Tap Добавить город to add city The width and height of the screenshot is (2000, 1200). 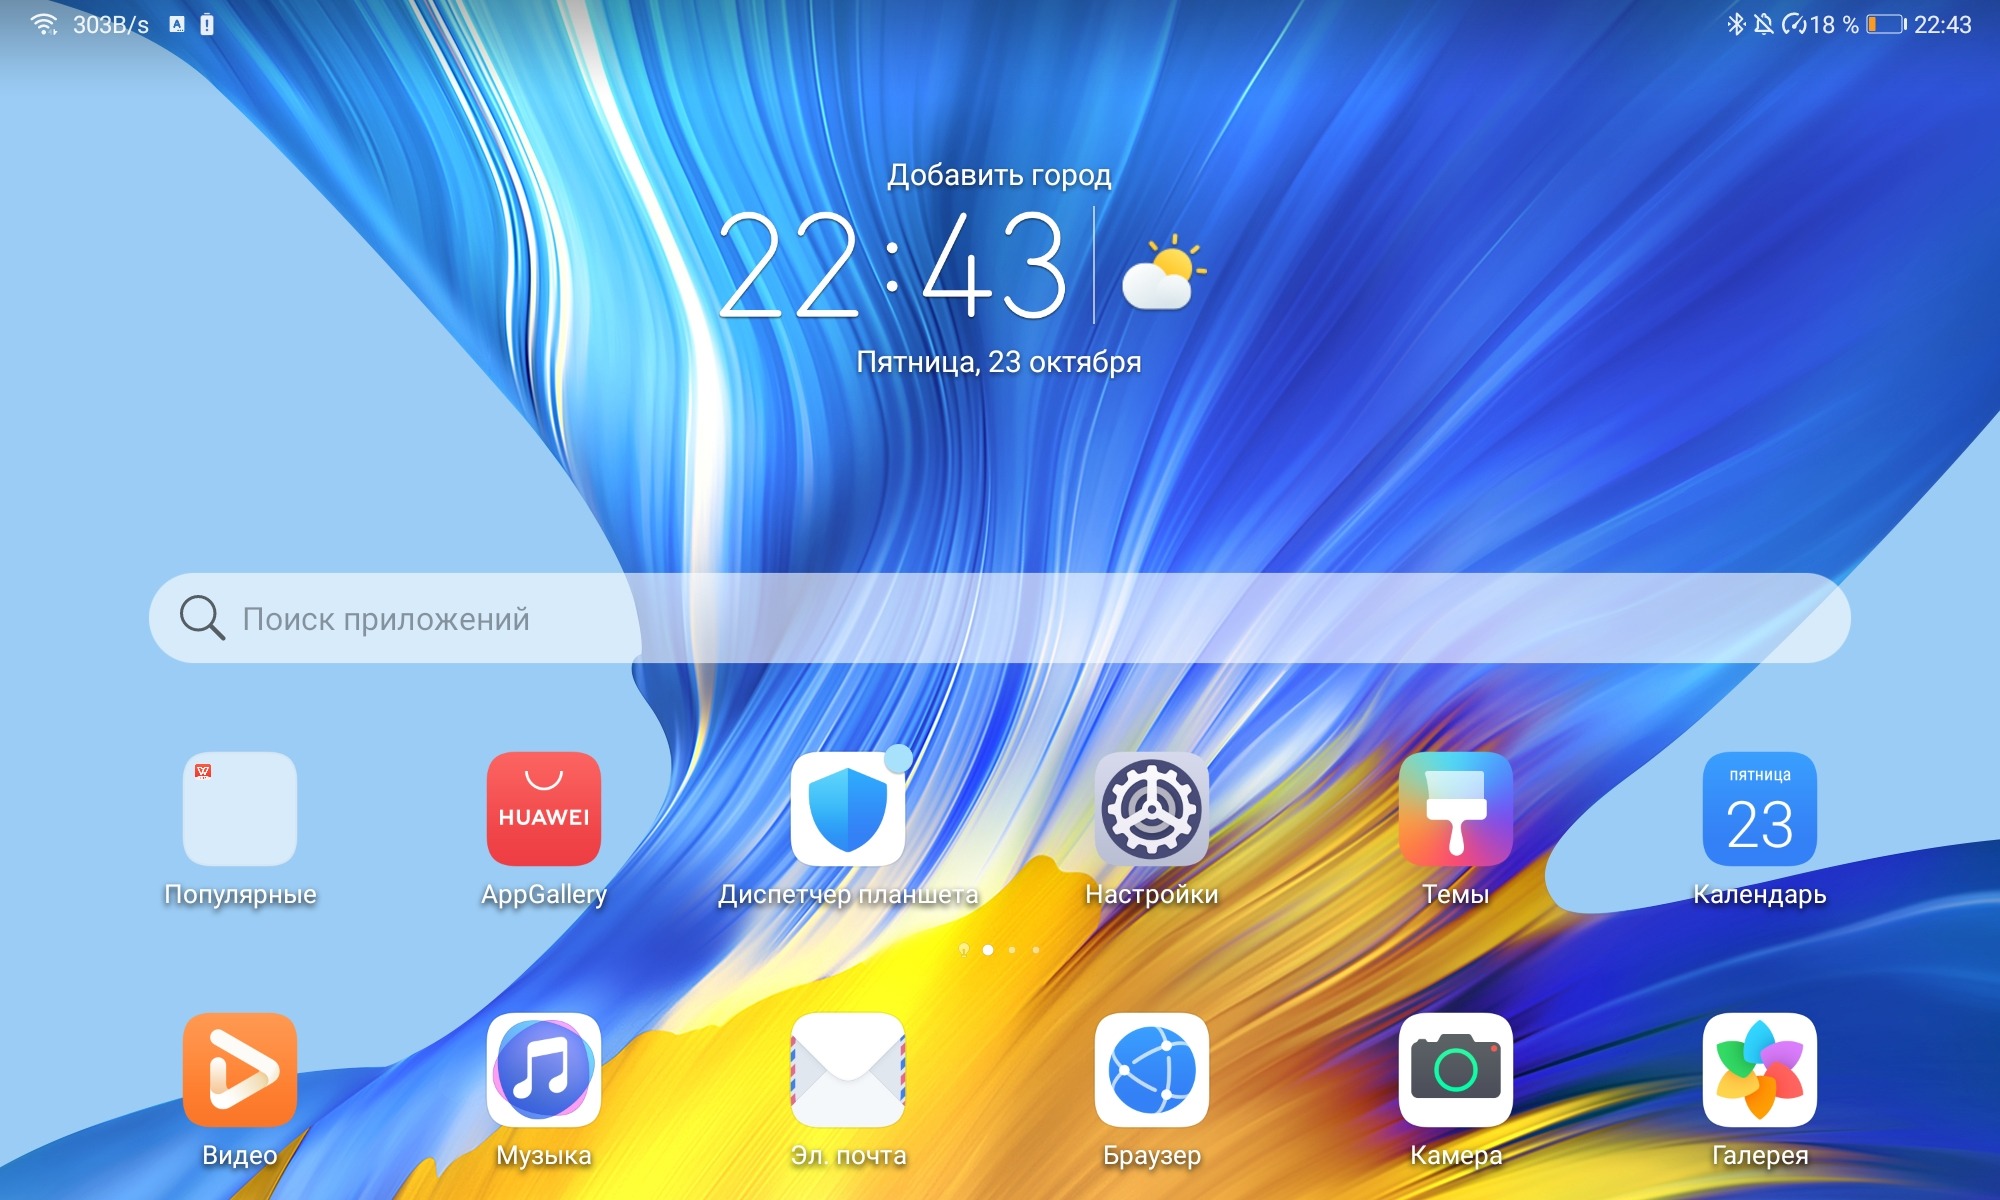pos(999,175)
